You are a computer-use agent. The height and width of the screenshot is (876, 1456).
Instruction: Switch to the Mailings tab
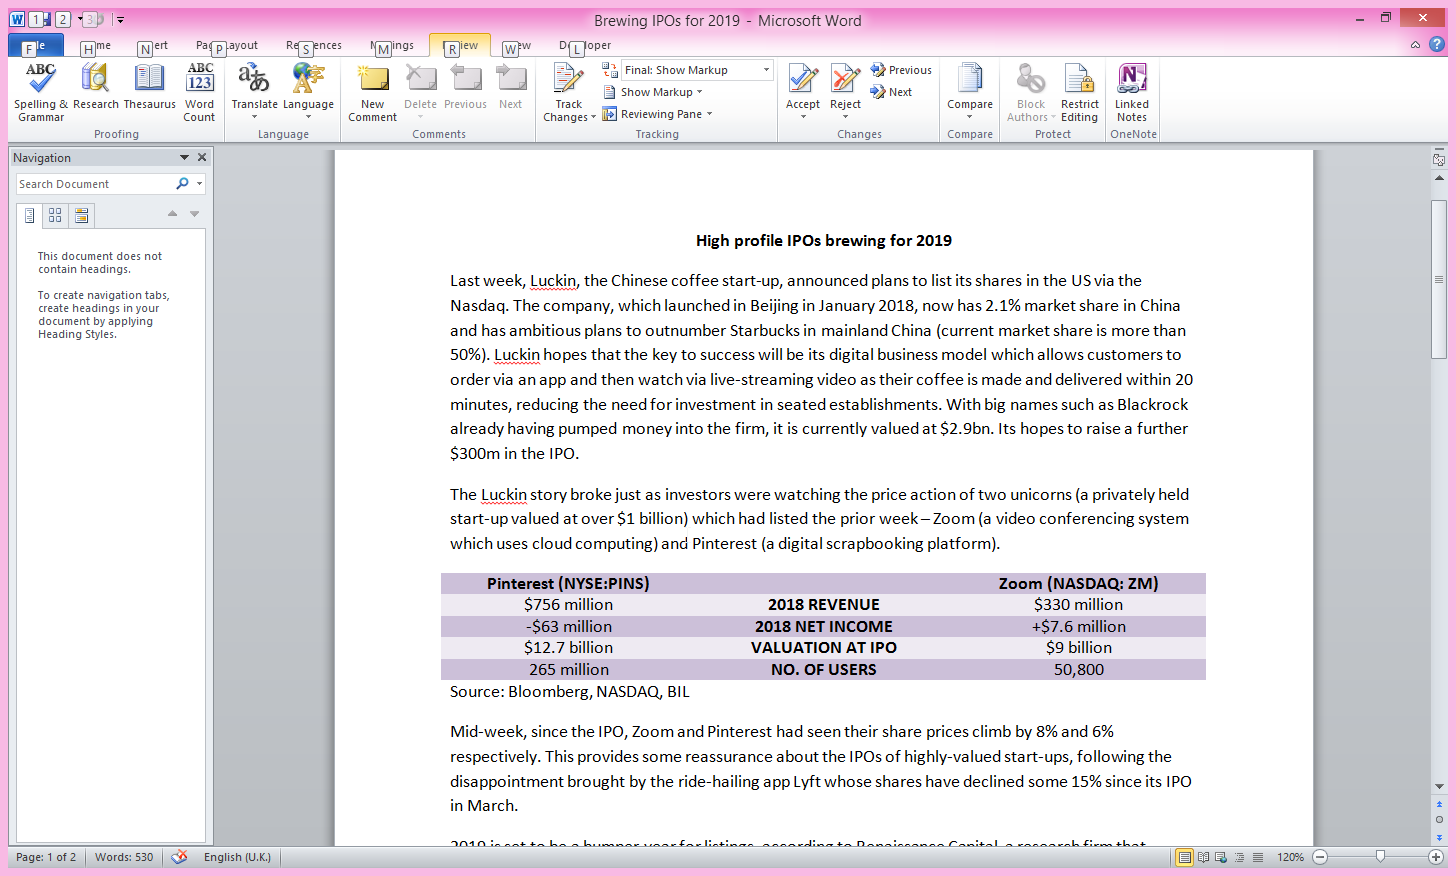point(392,45)
